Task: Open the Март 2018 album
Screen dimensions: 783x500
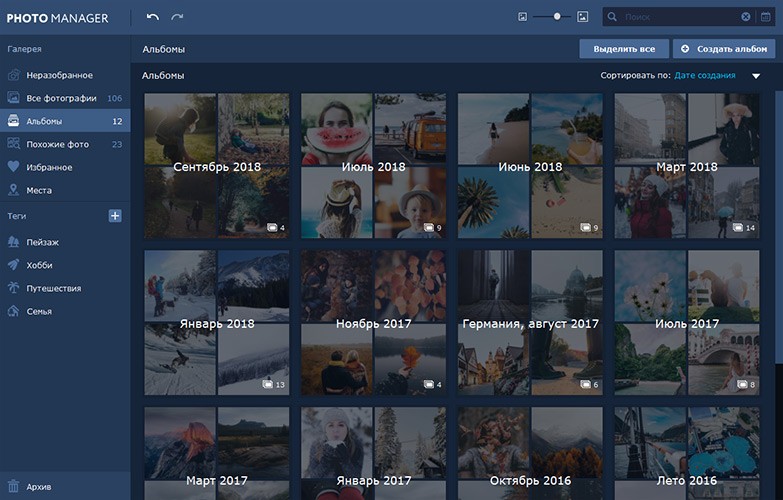Action: click(687, 166)
